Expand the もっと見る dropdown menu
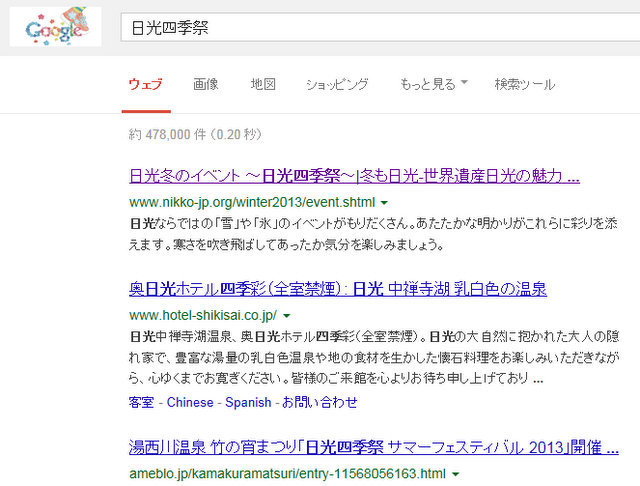 pos(433,84)
